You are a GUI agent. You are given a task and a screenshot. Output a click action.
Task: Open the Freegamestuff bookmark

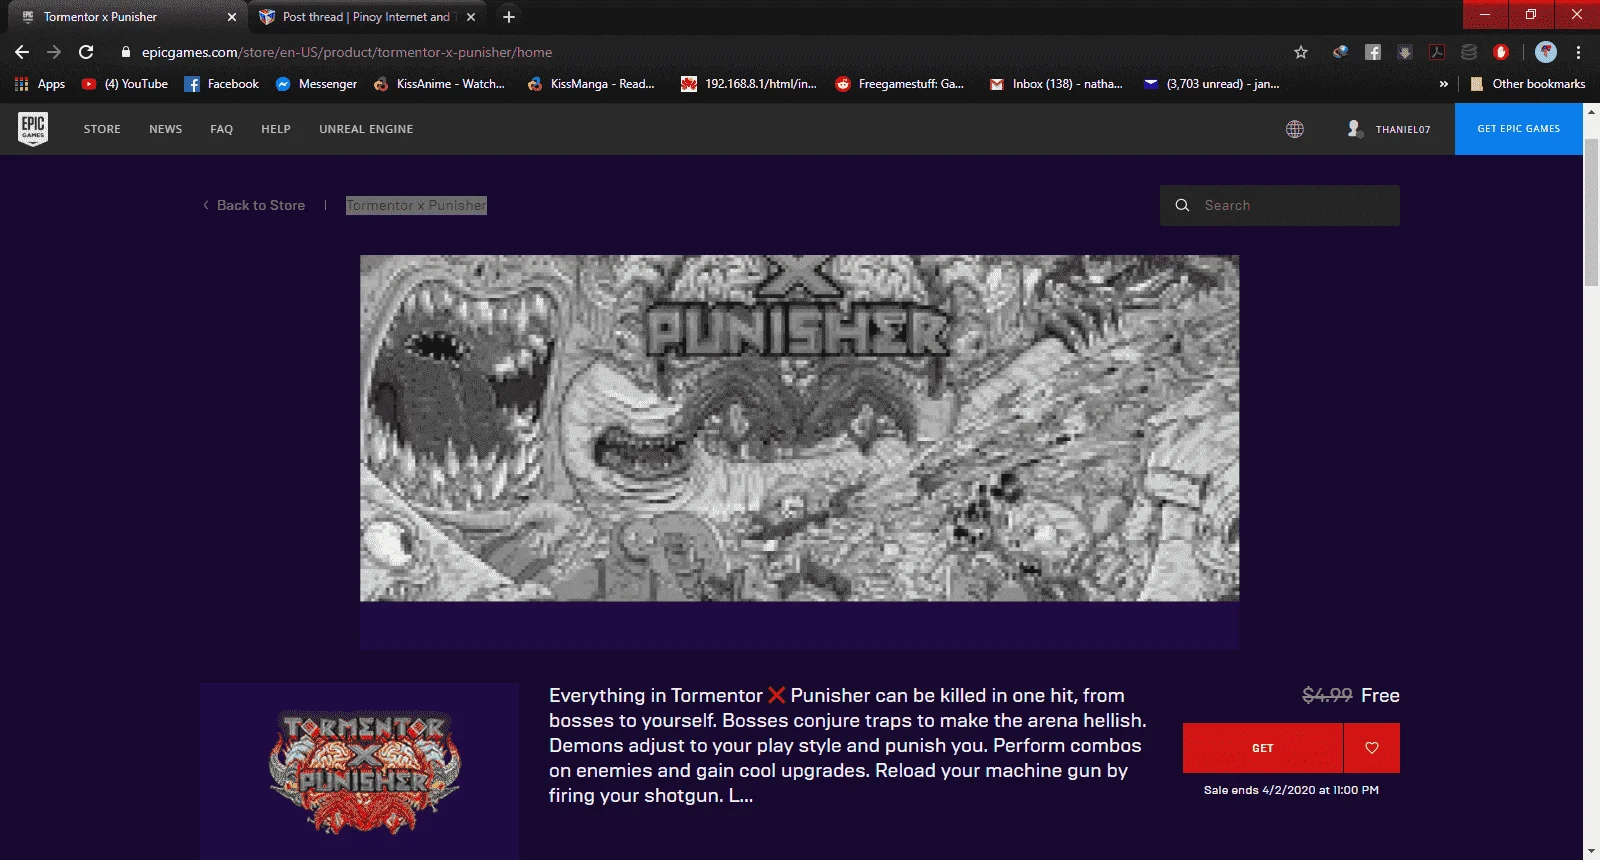pos(900,84)
